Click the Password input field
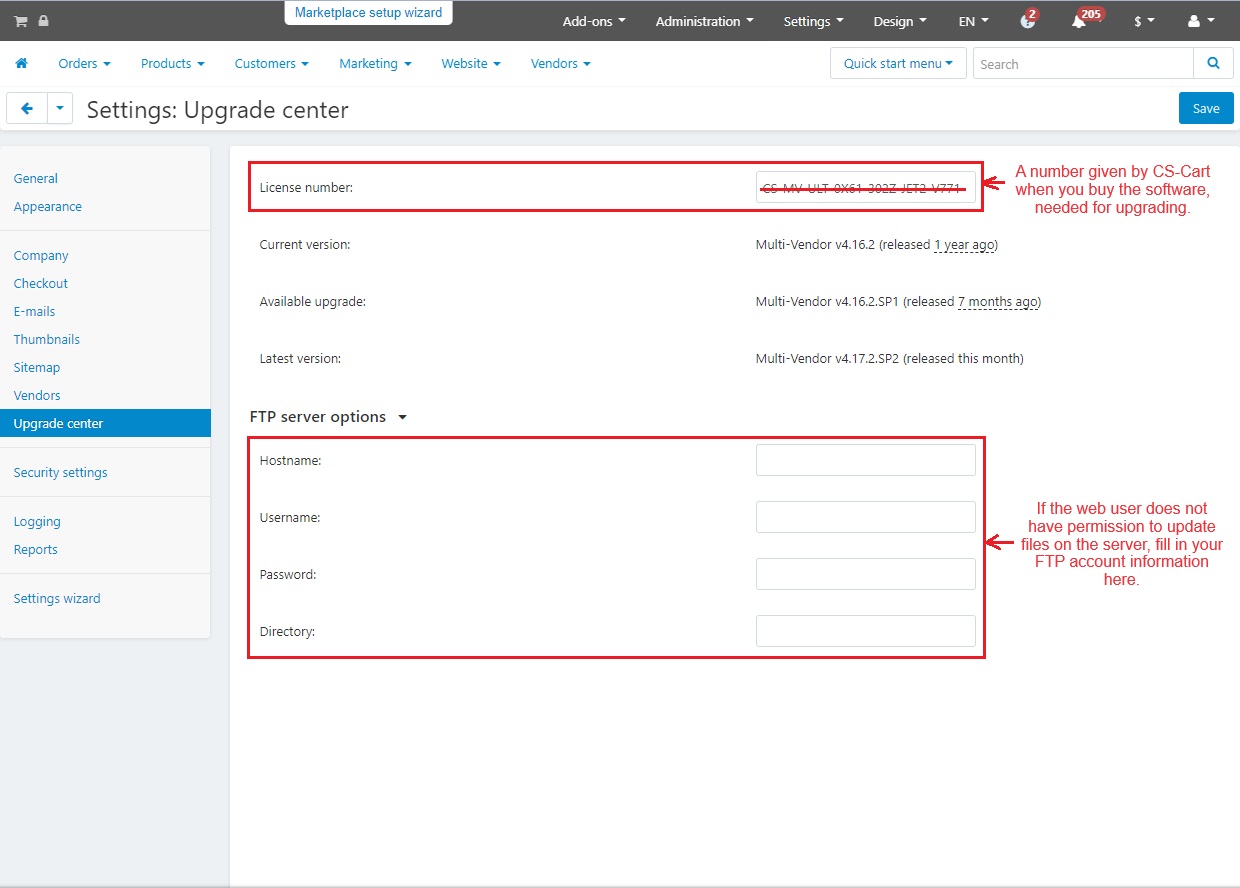The width and height of the screenshot is (1240, 888). click(x=866, y=574)
